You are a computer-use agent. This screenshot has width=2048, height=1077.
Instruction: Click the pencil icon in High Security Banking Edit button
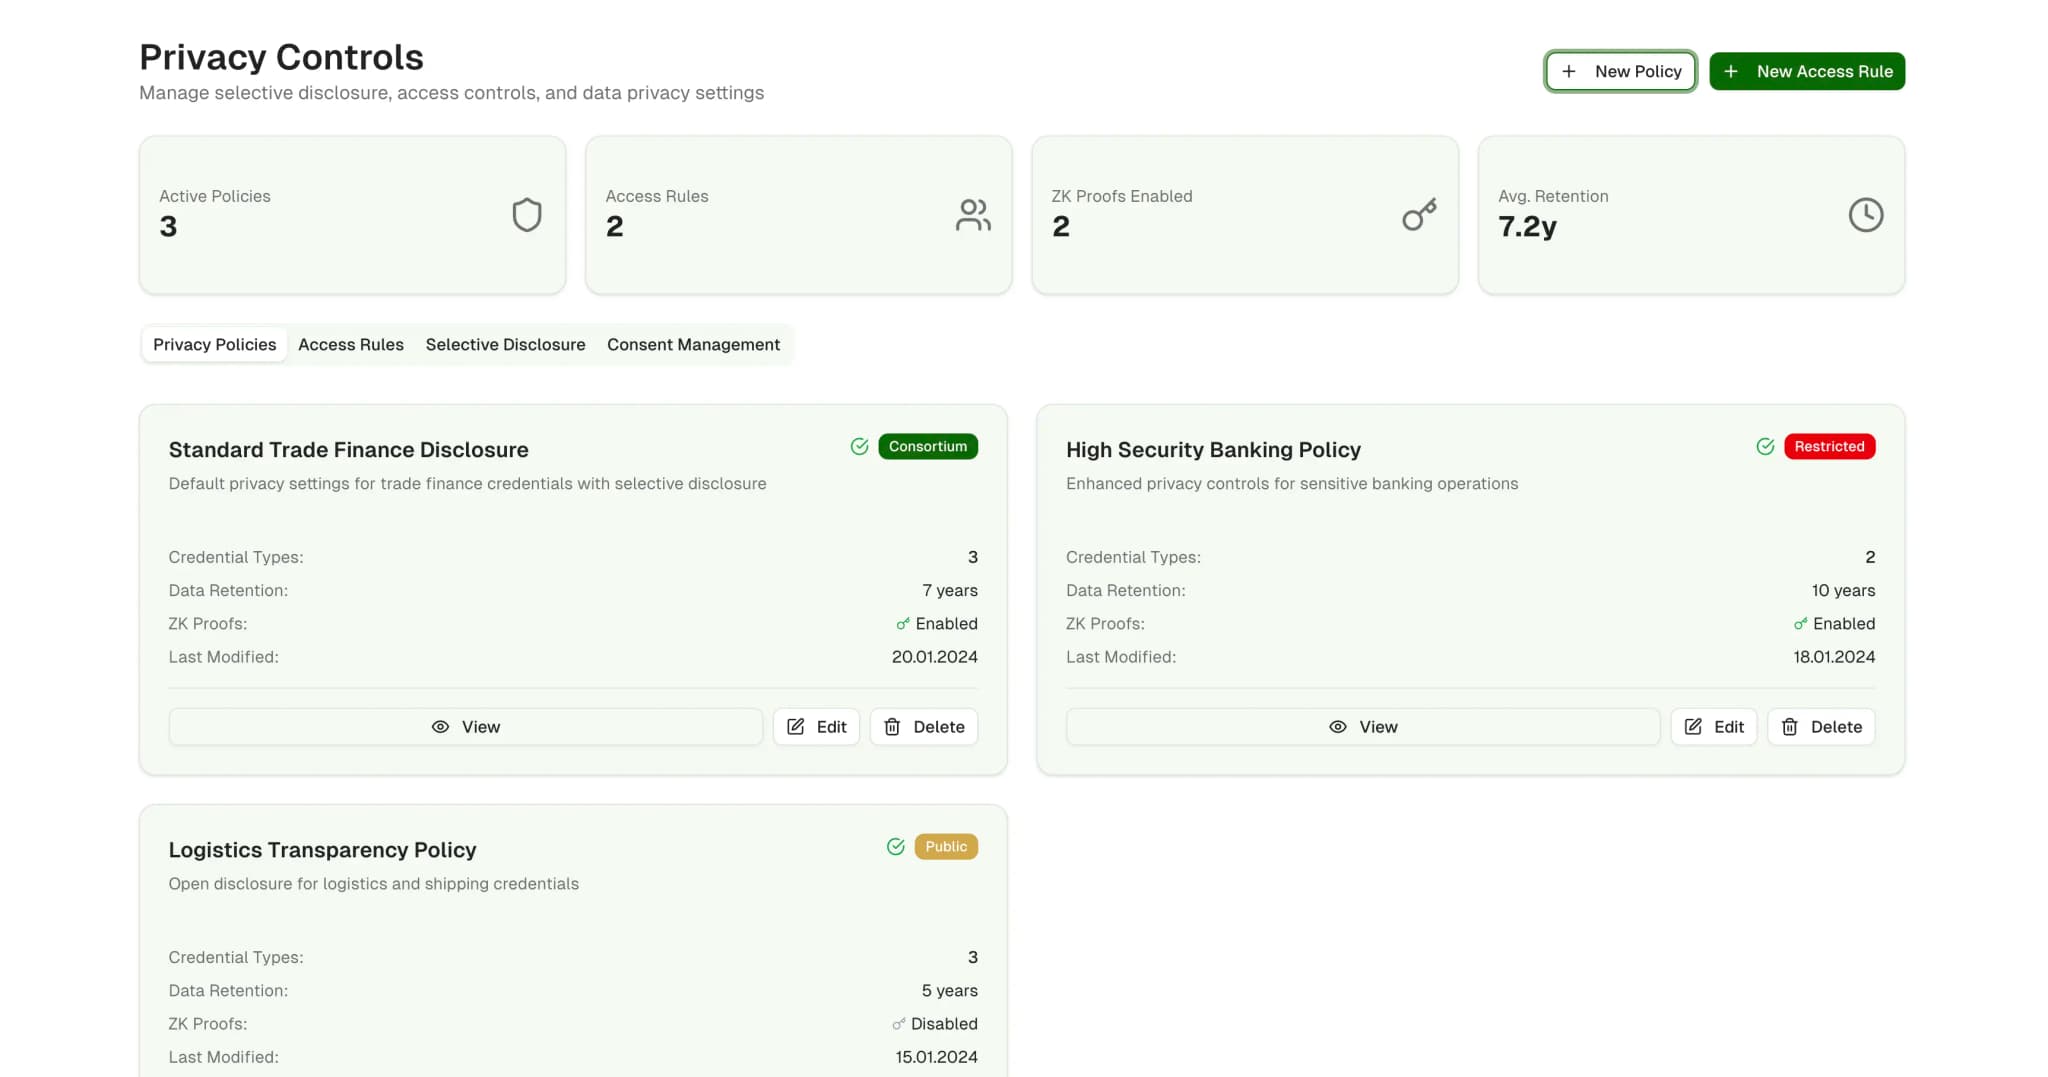tap(1692, 727)
